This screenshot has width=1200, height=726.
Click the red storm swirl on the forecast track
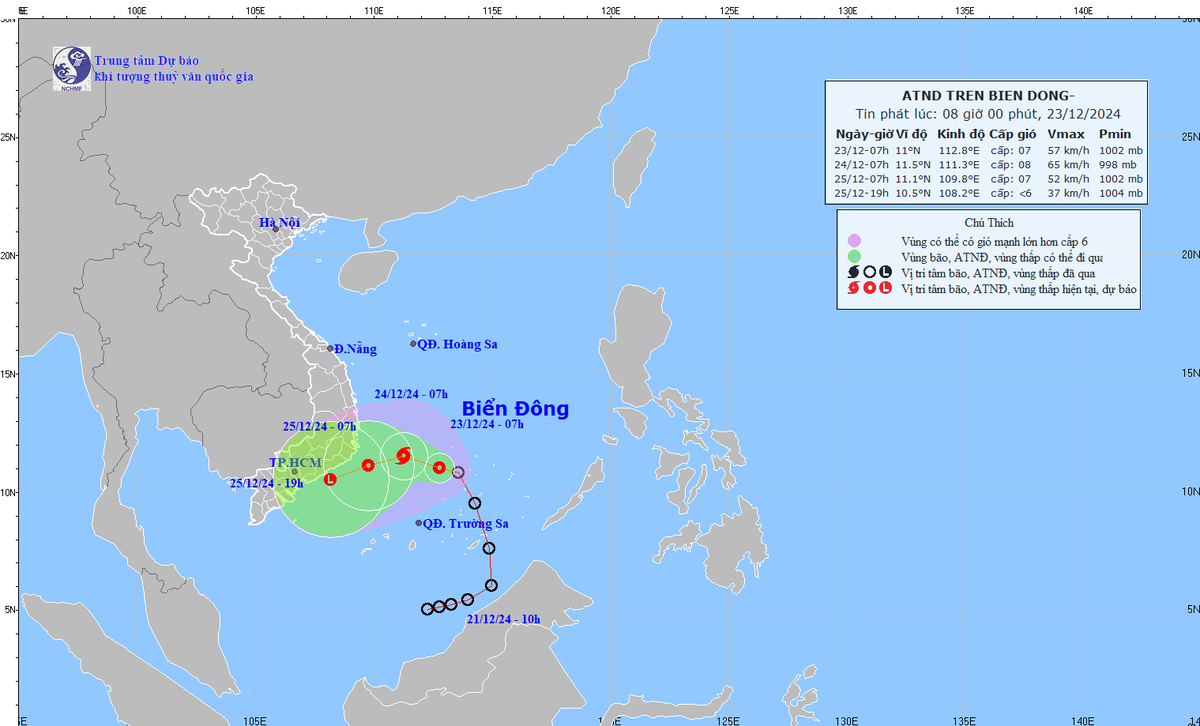point(403,456)
